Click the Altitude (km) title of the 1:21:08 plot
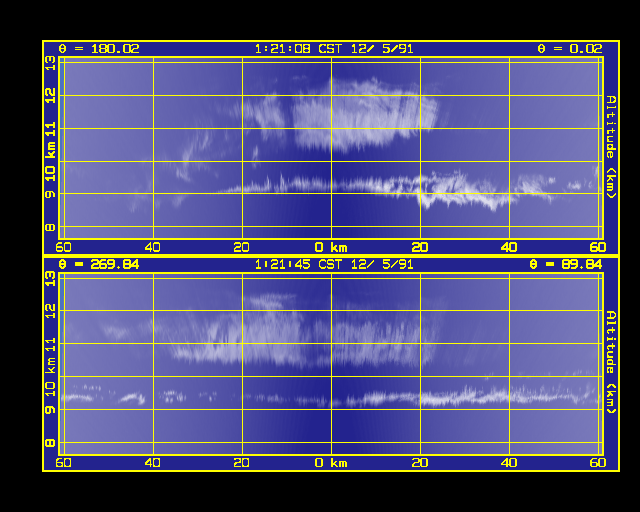The width and height of the screenshot is (640, 512). click(x=611, y=147)
